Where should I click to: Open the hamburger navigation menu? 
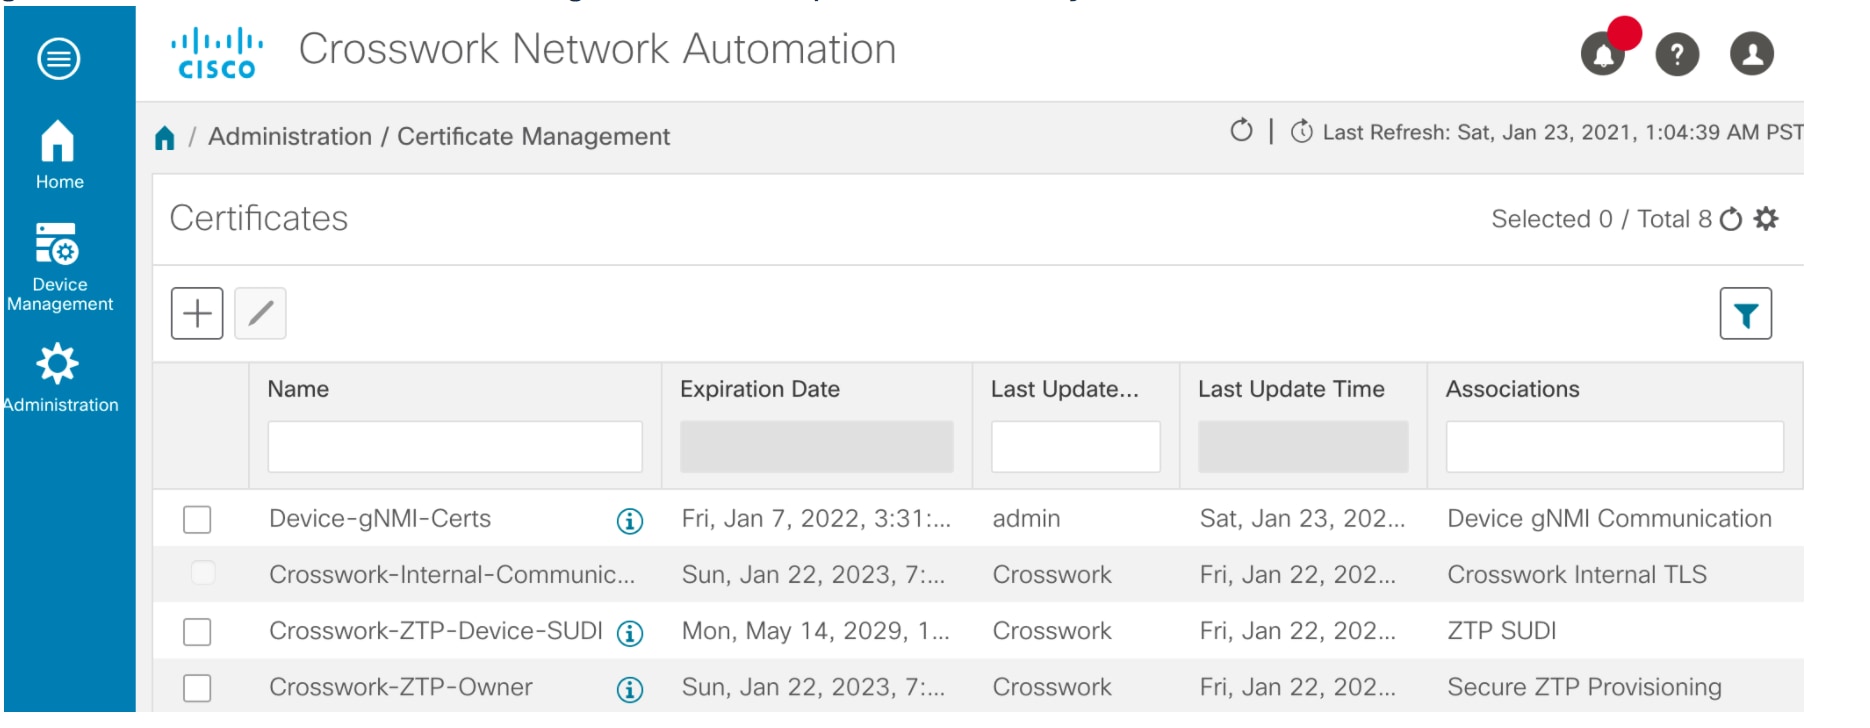[59, 58]
